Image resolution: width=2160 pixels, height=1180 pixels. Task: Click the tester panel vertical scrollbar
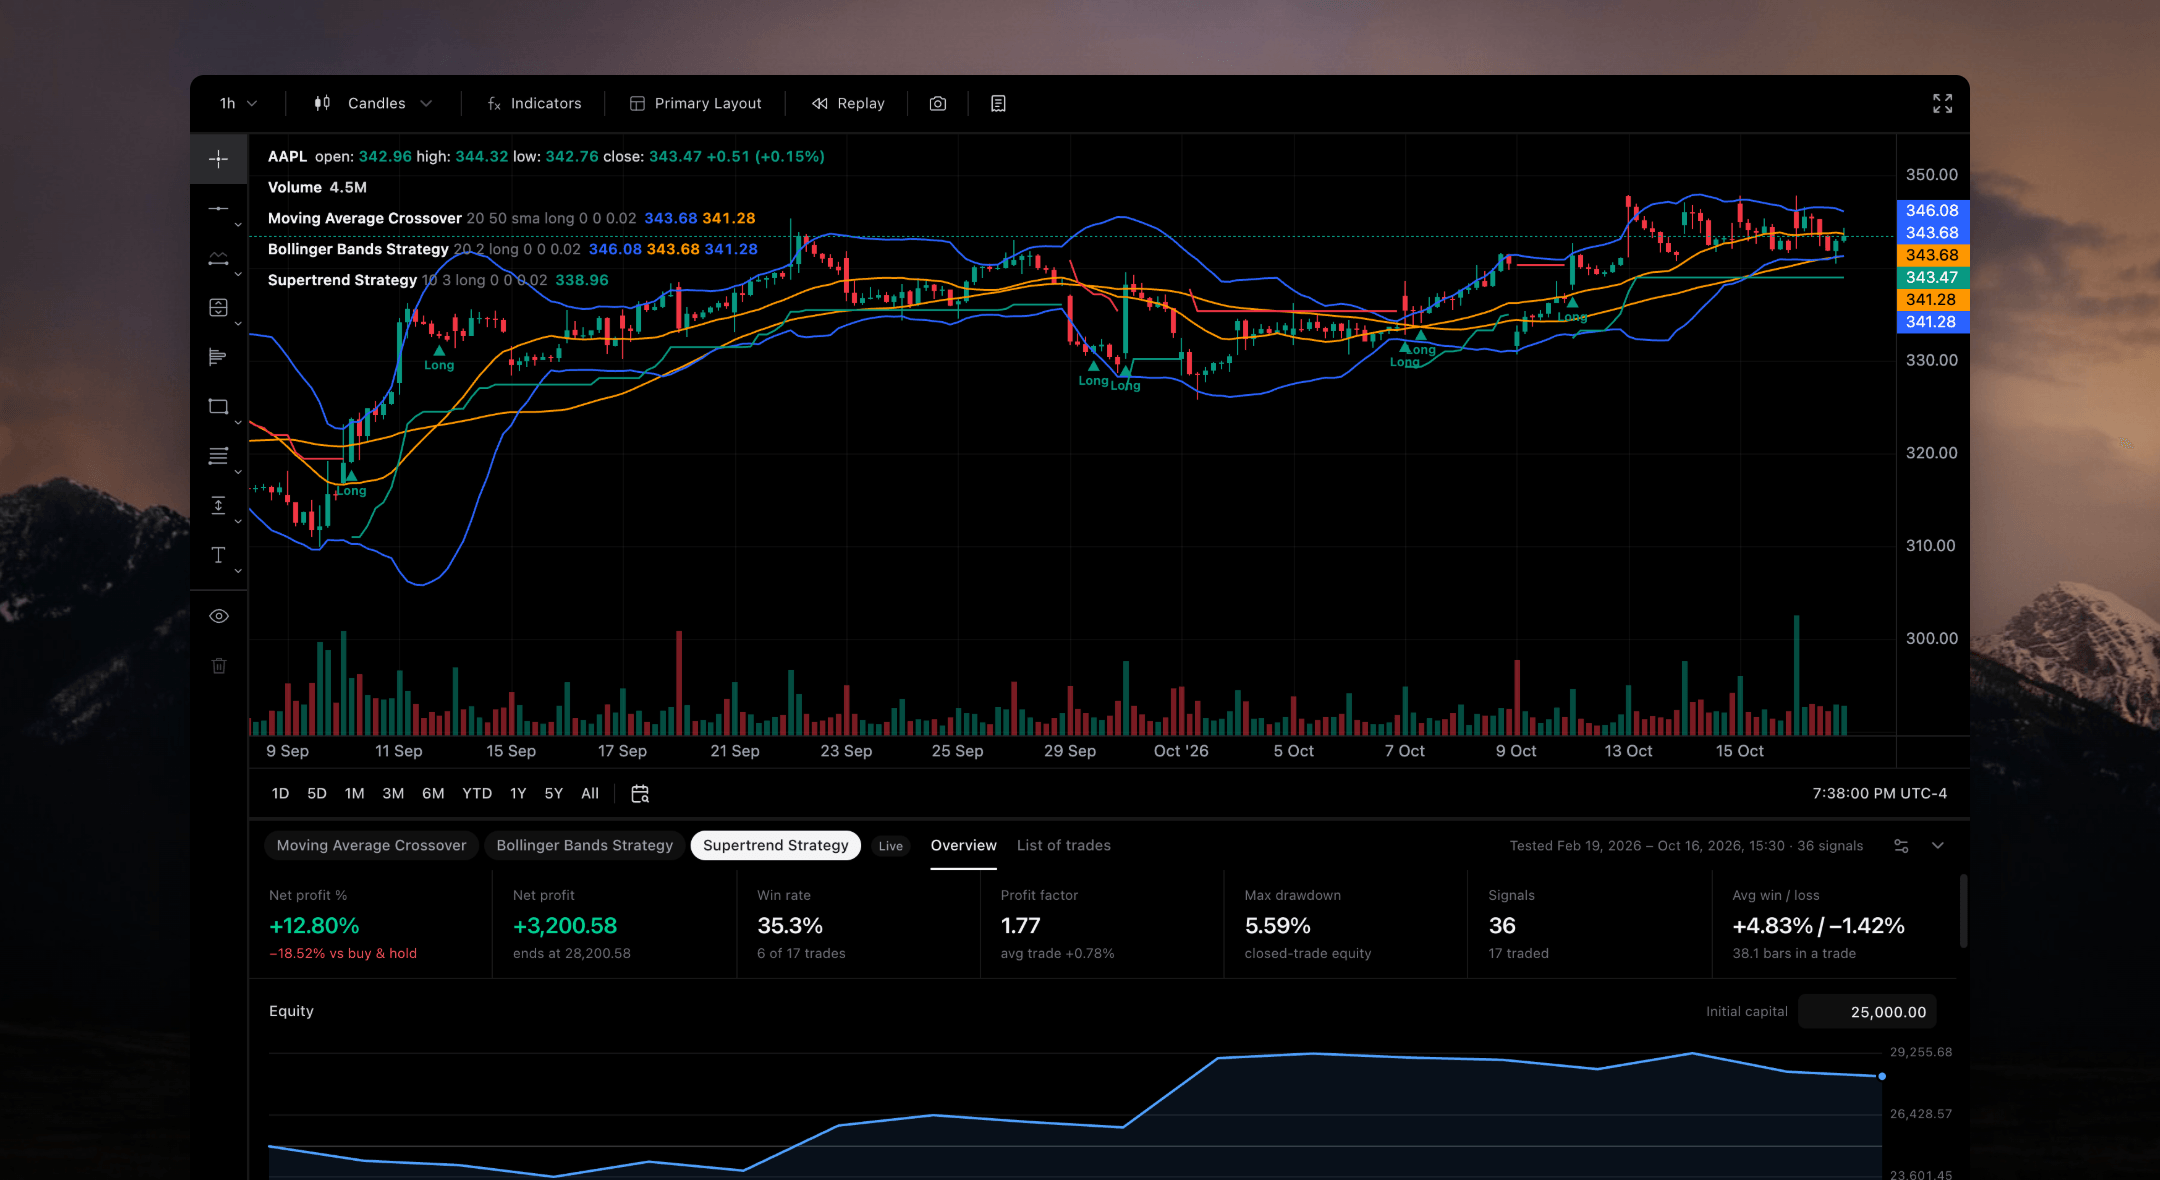pos(1963,911)
